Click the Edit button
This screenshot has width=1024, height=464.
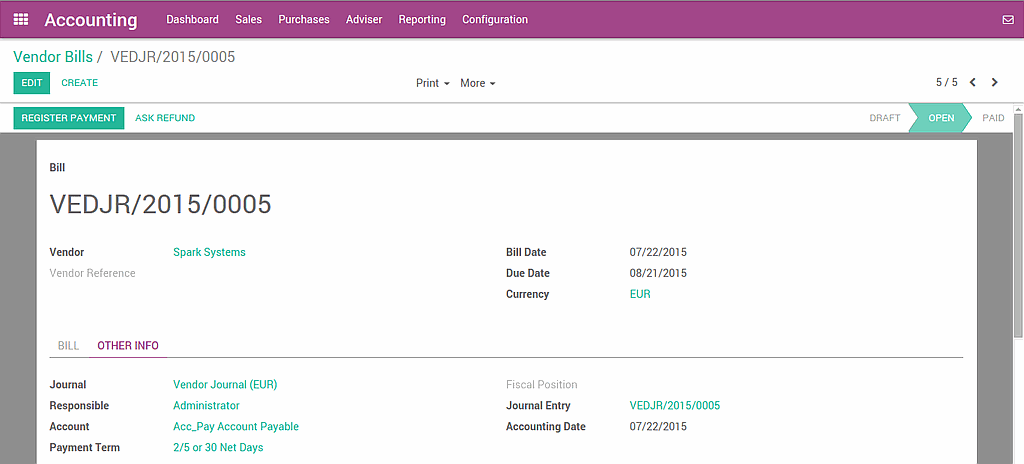[x=31, y=83]
